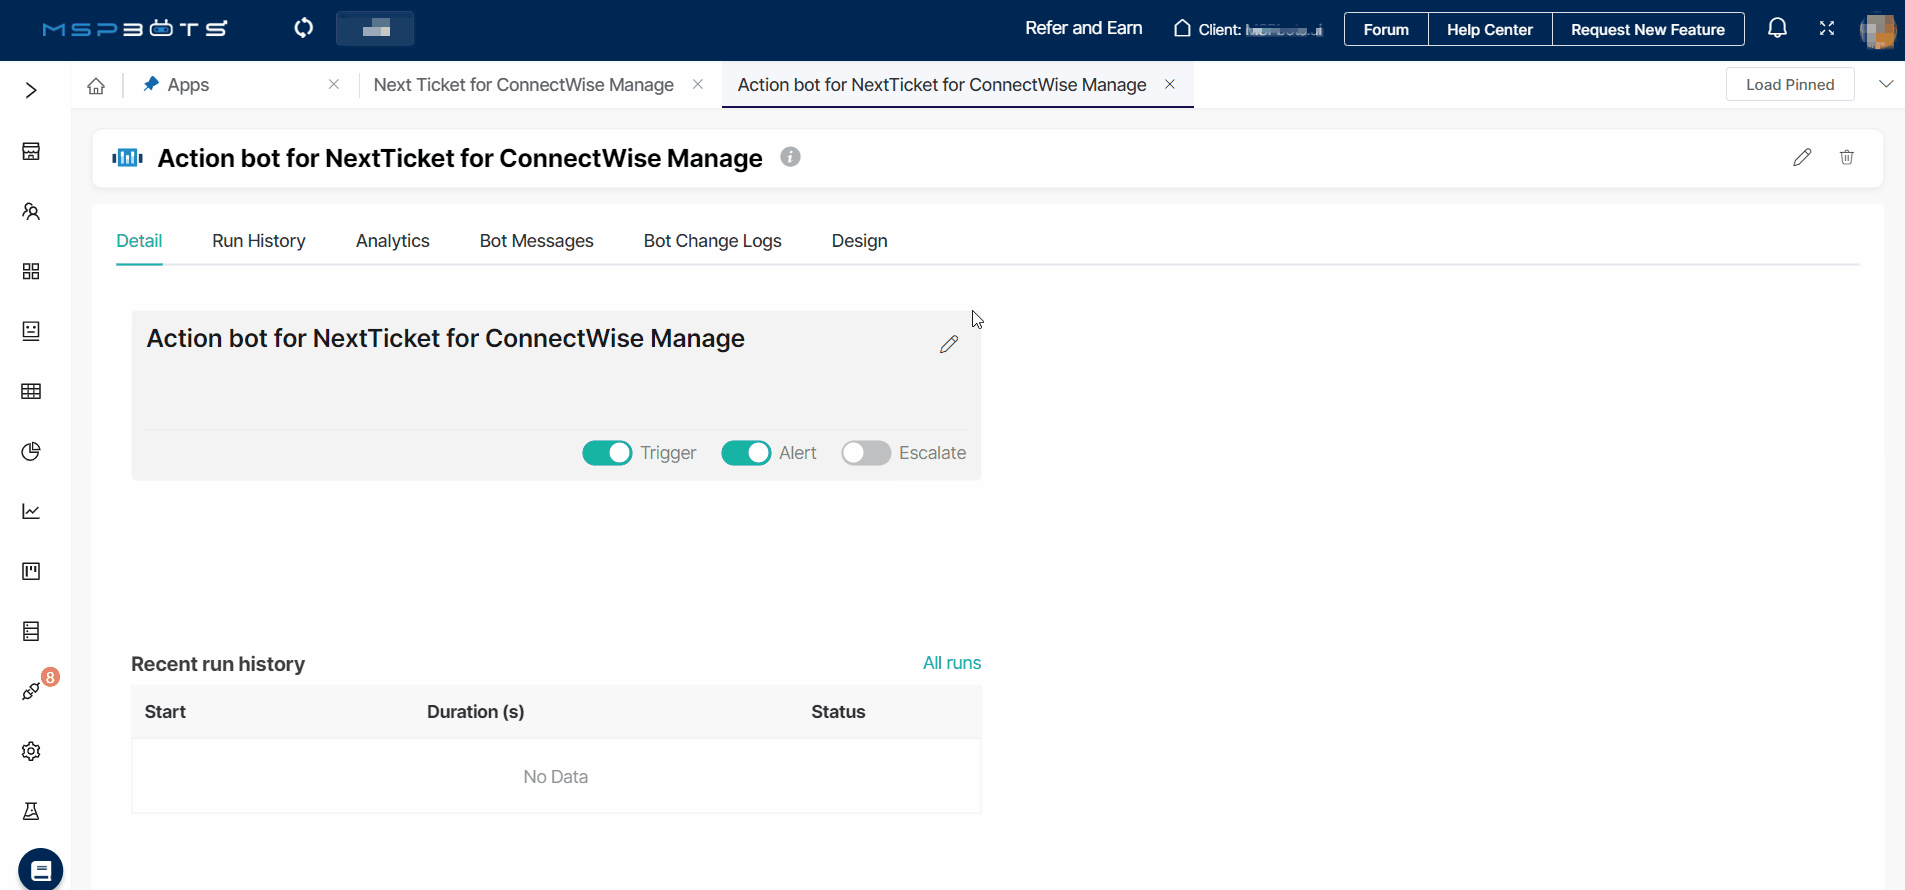
Task: Click the All runs link
Action: (951, 663)
